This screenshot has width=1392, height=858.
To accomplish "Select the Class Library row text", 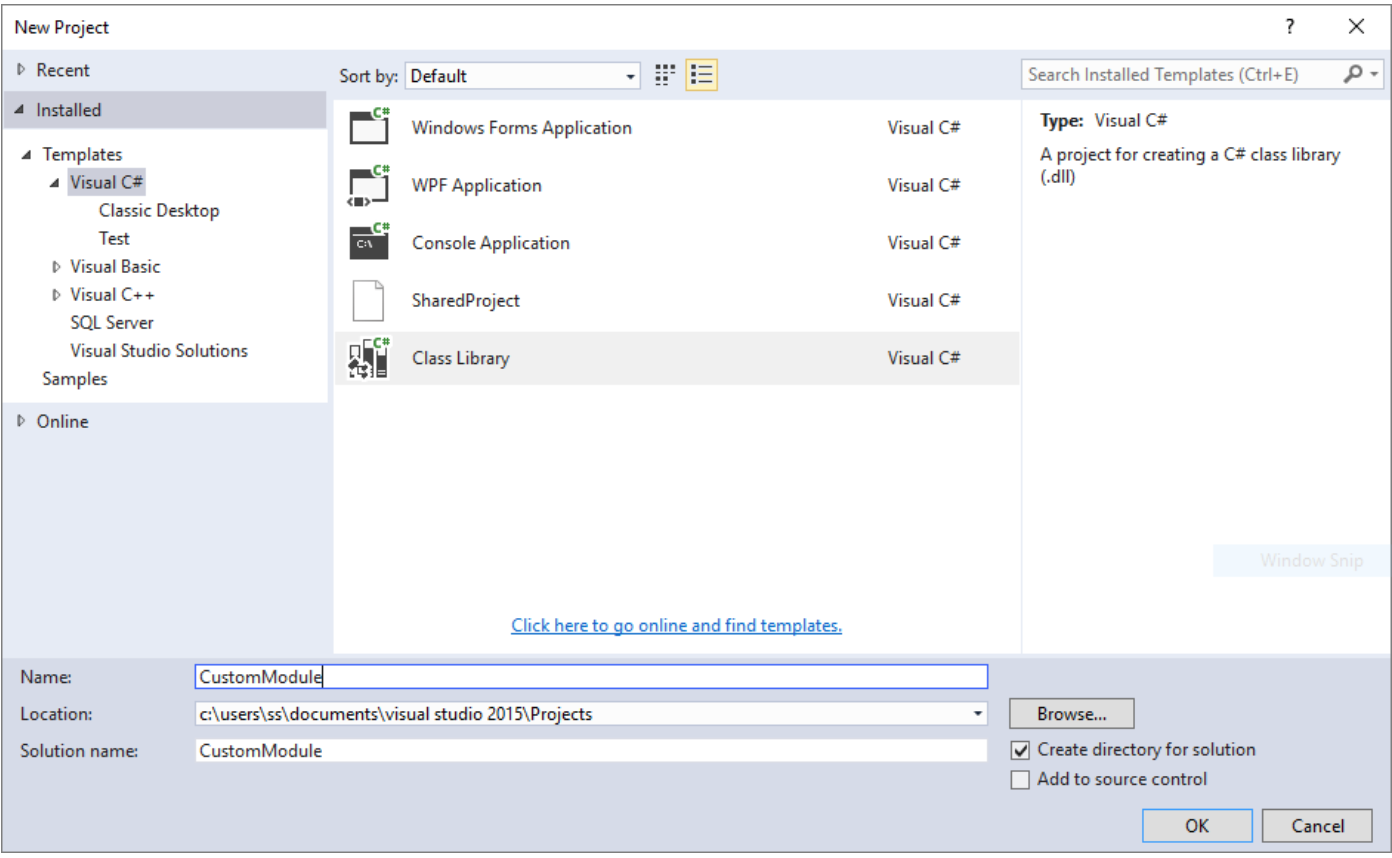I will [x=461, y=358].
